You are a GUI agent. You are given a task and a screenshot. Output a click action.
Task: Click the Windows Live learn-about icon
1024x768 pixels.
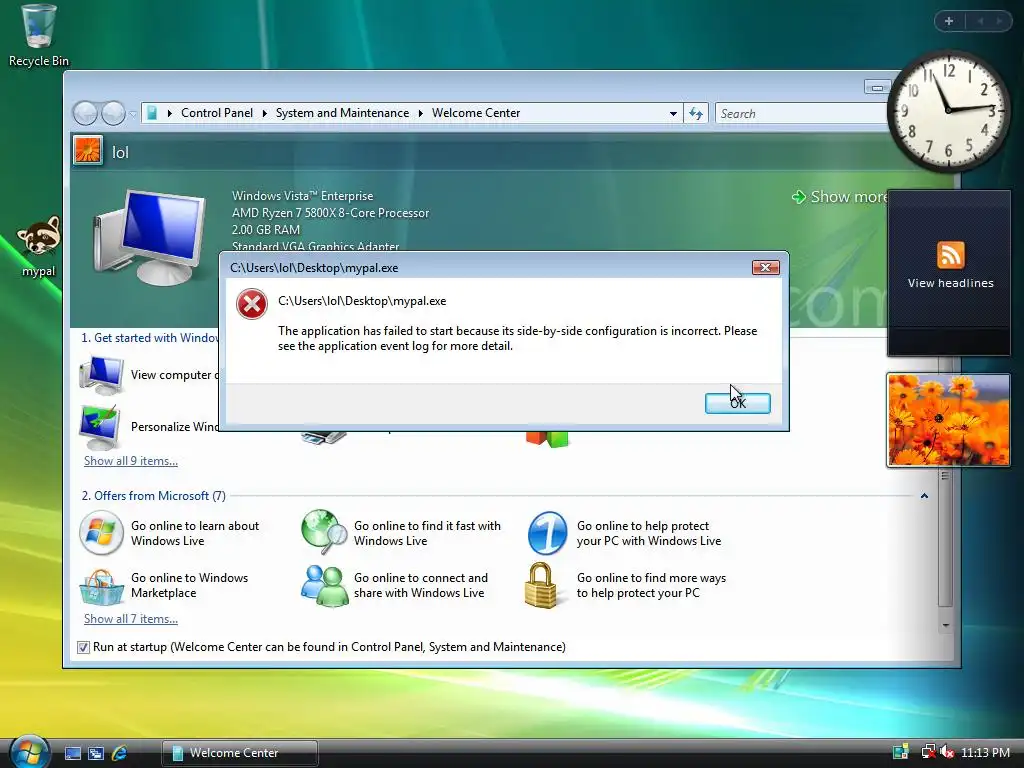coord(101,533)
